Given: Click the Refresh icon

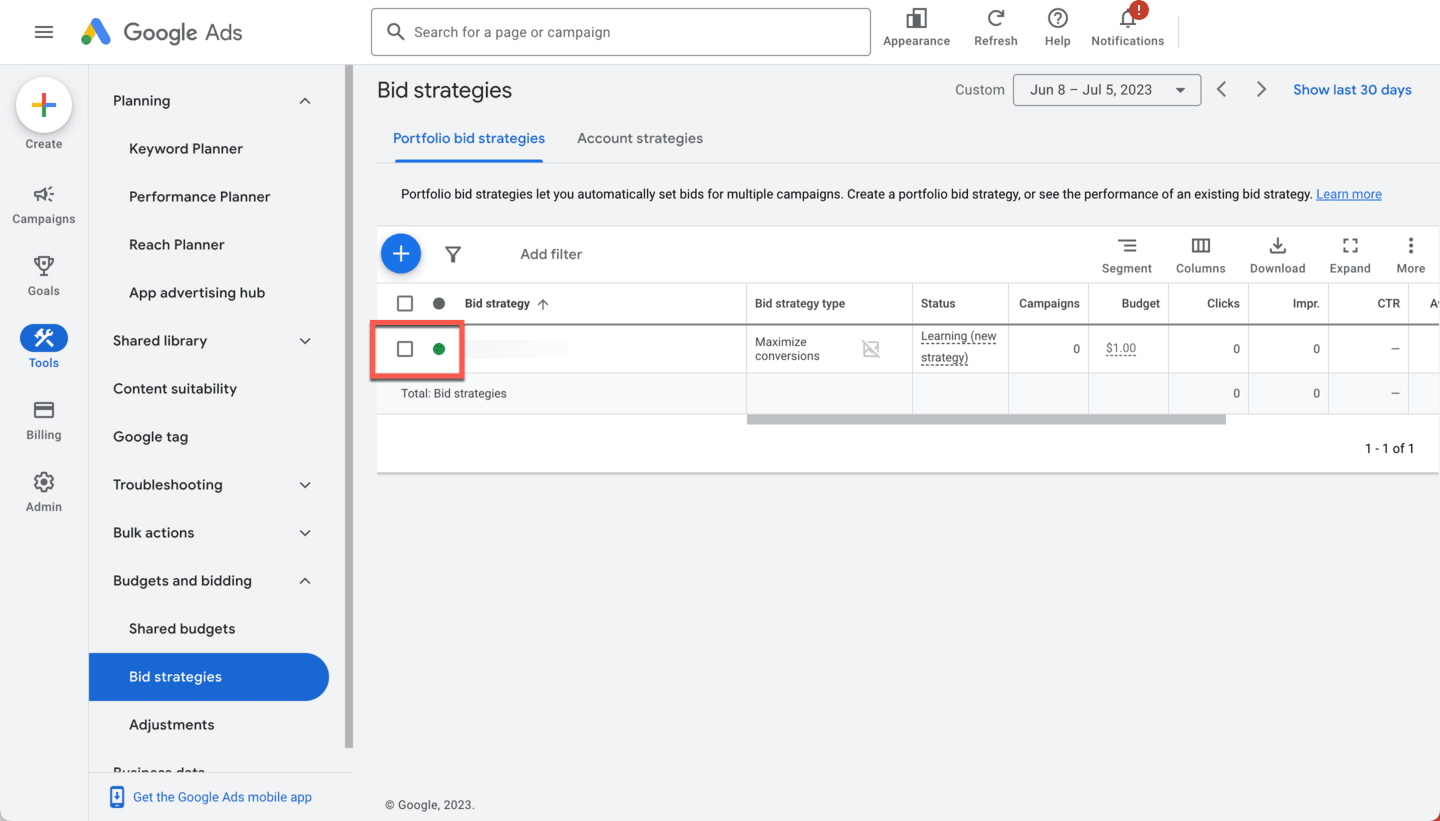Looking at the screenshot, I should click(995, 18).
